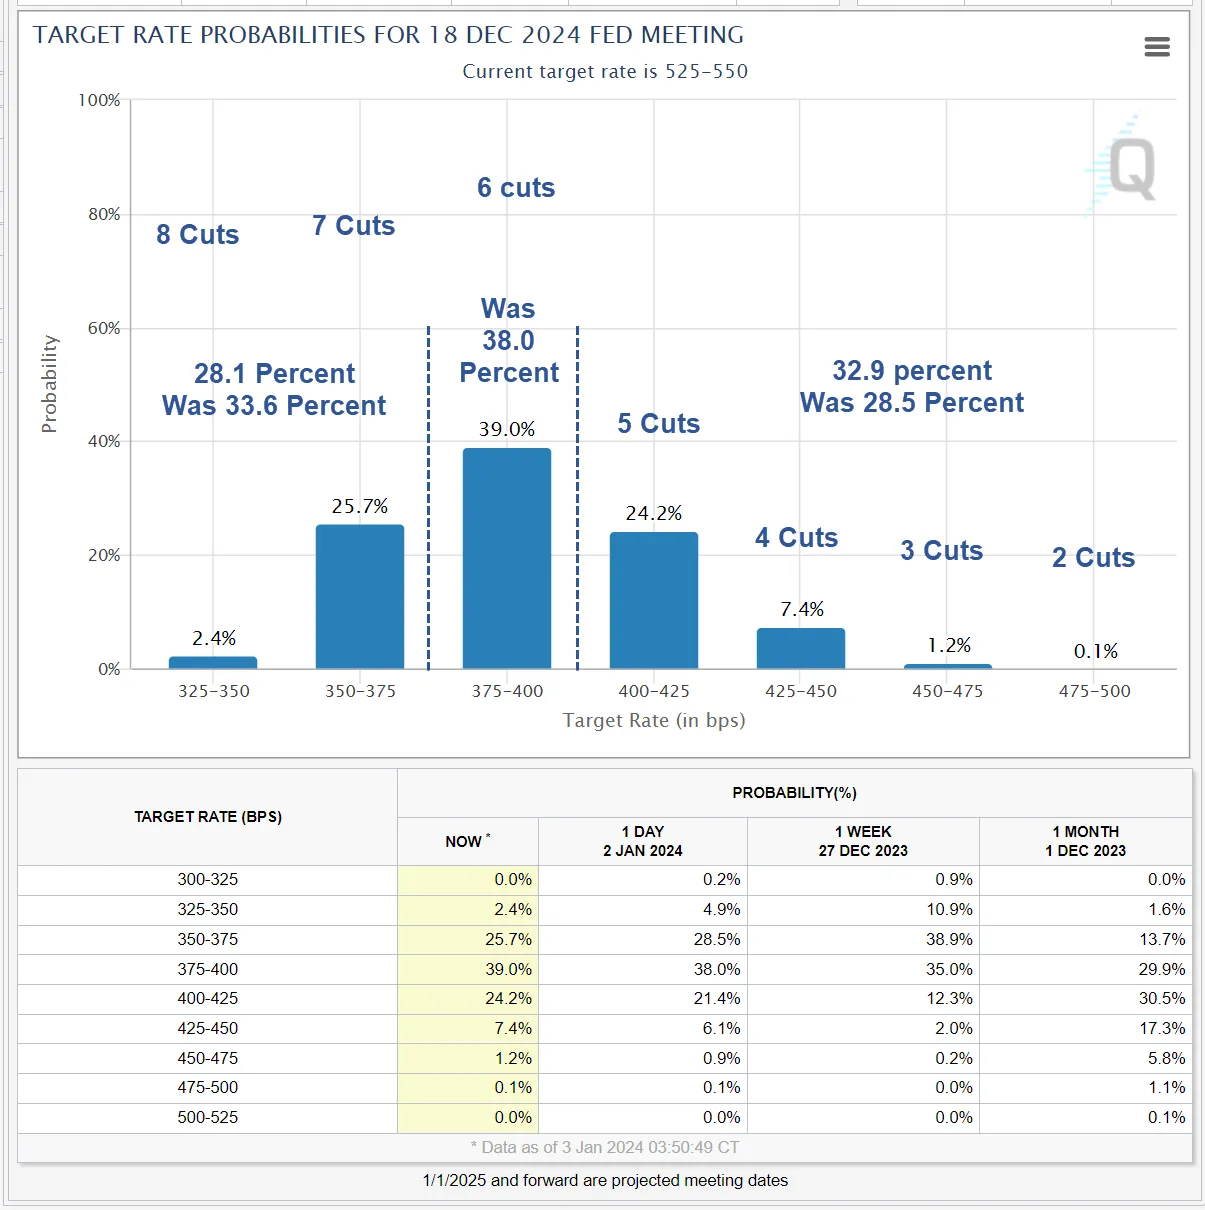Click the highlighted 39.0% NOW cell
This screenshot has width=1205, height=1210.
(x=468, y=969)
